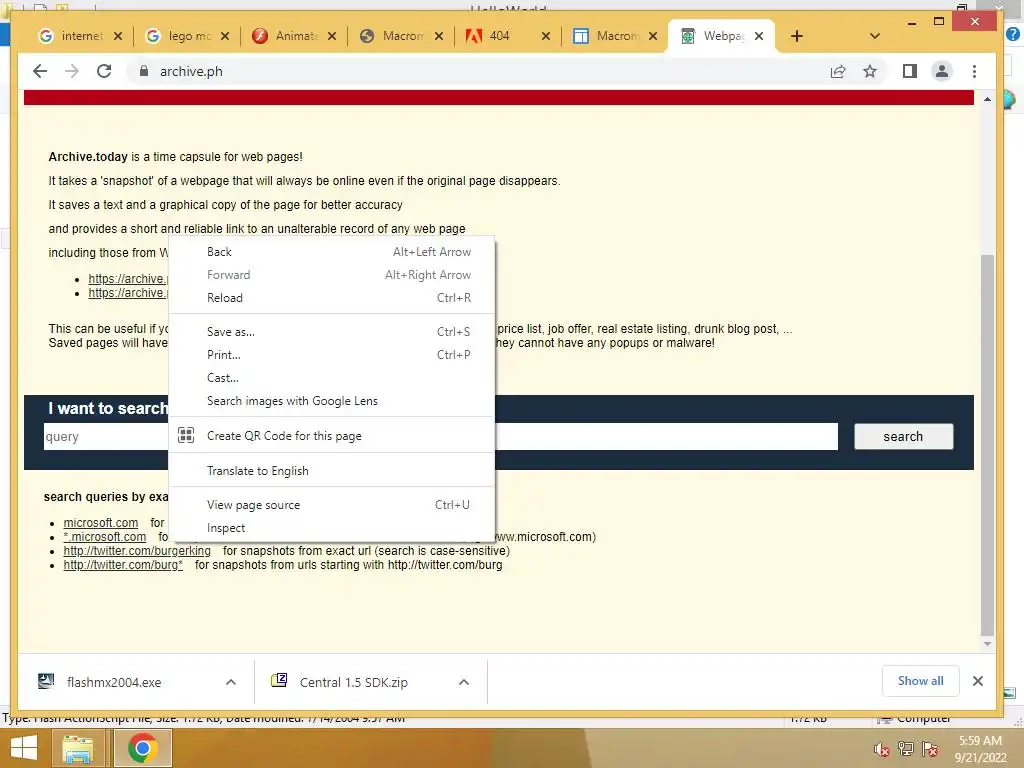This screenshot has height=768, width=1024.
Task: Close the active Webpage archive tab
Action: [759, 36]
